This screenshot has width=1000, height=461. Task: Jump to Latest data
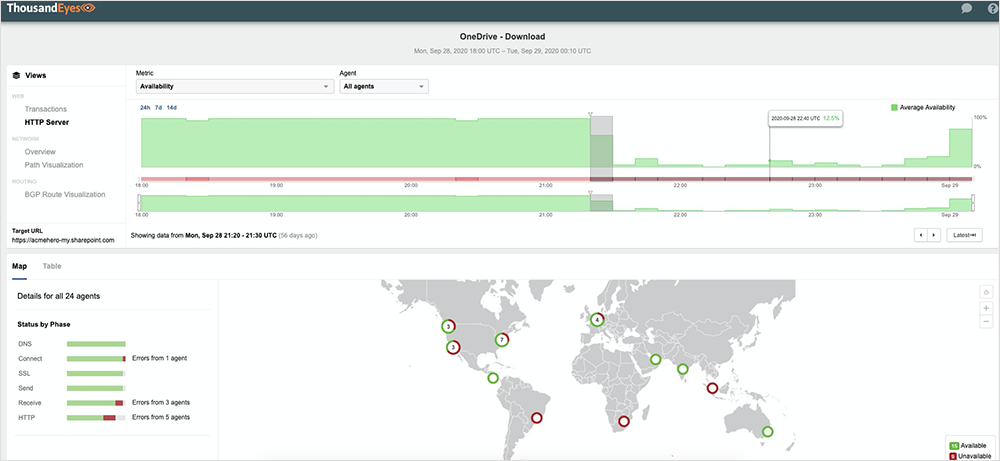click(x=963, y=234)
